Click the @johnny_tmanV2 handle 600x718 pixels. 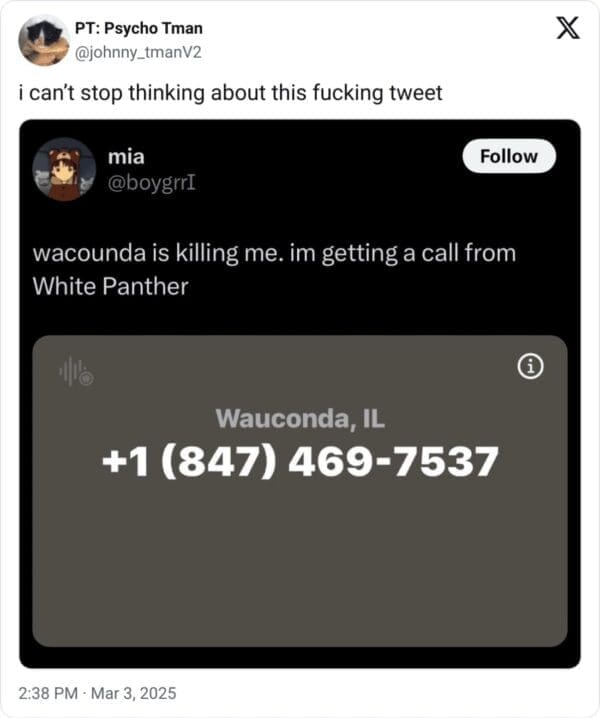coord(138,53)
